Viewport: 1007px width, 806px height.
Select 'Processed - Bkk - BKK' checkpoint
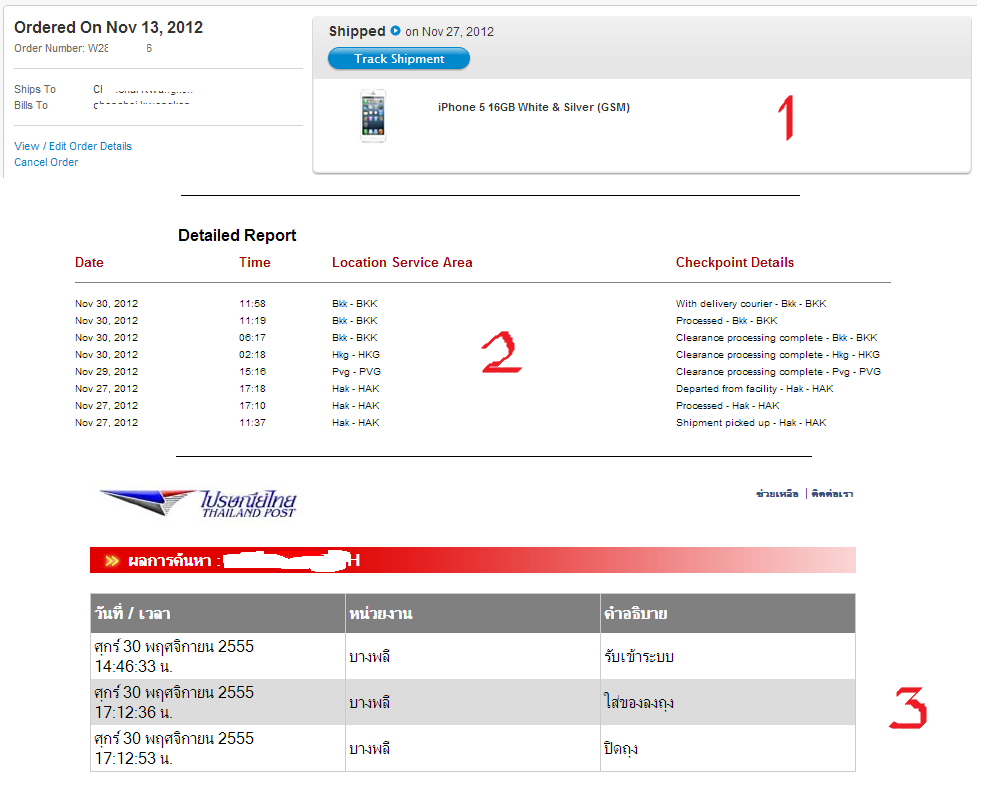tap(726, 320)
